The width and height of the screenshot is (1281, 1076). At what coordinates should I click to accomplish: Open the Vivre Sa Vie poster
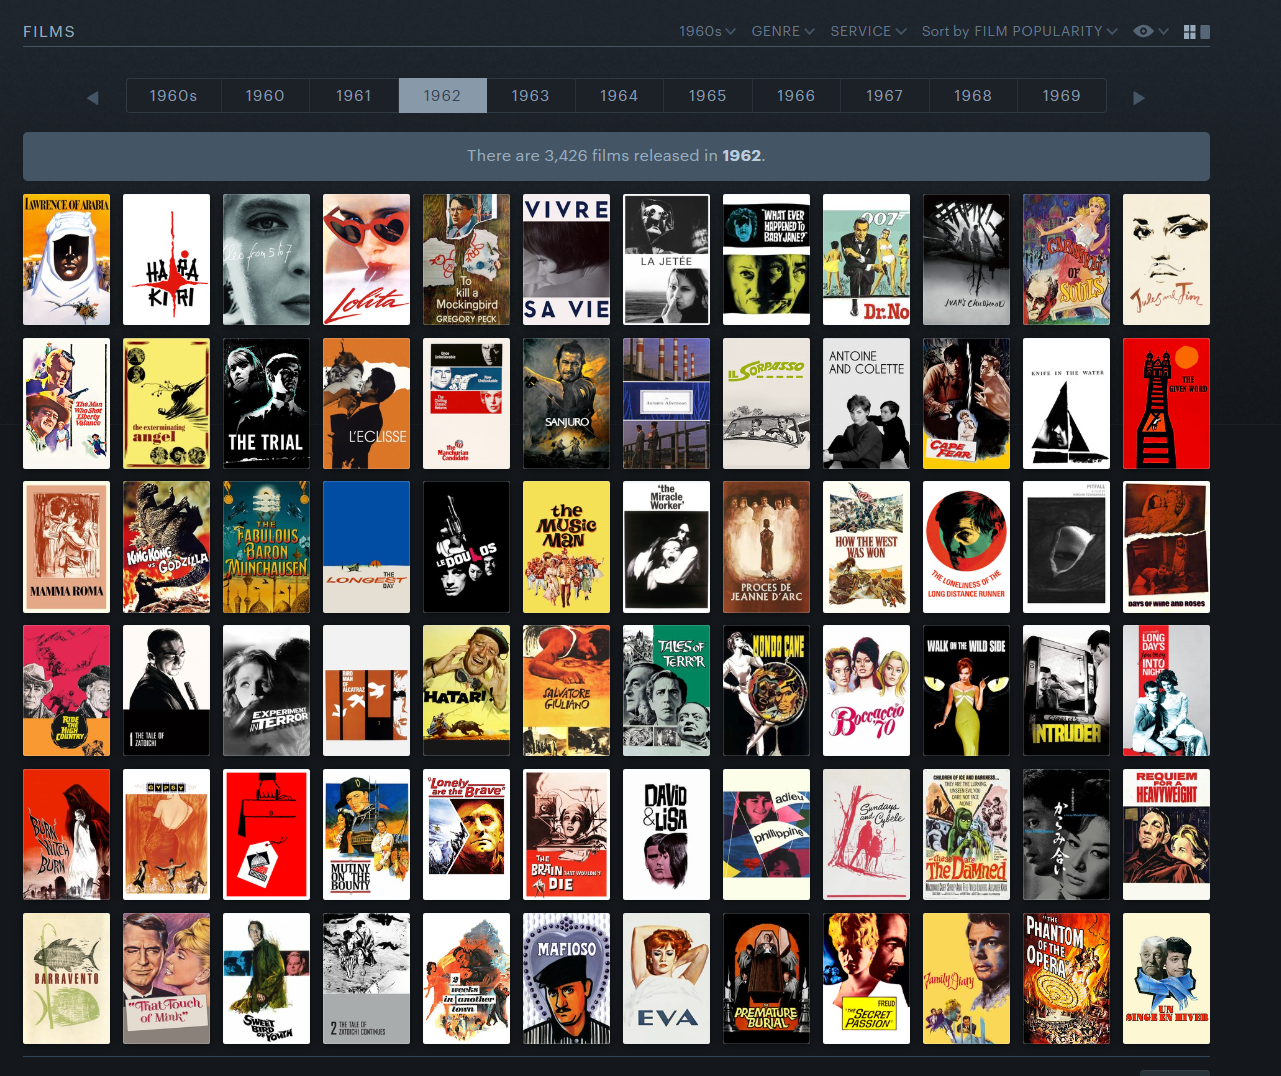(567, 260)
